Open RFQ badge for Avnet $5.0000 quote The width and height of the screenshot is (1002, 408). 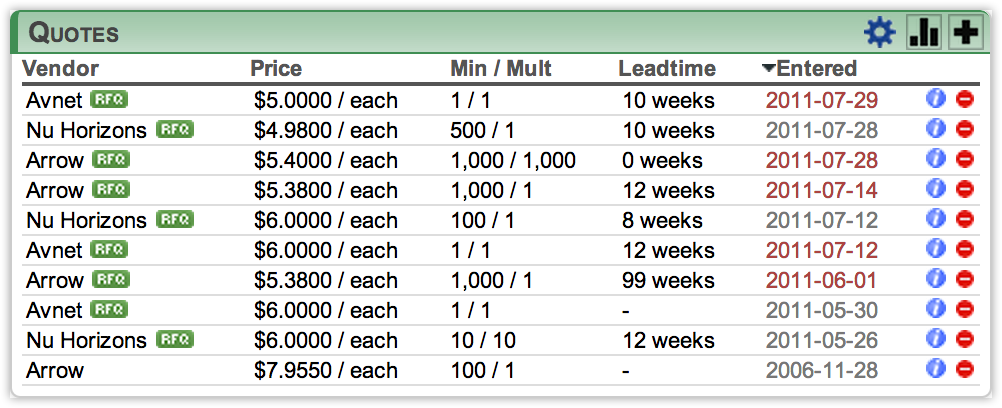pos(109,99)
